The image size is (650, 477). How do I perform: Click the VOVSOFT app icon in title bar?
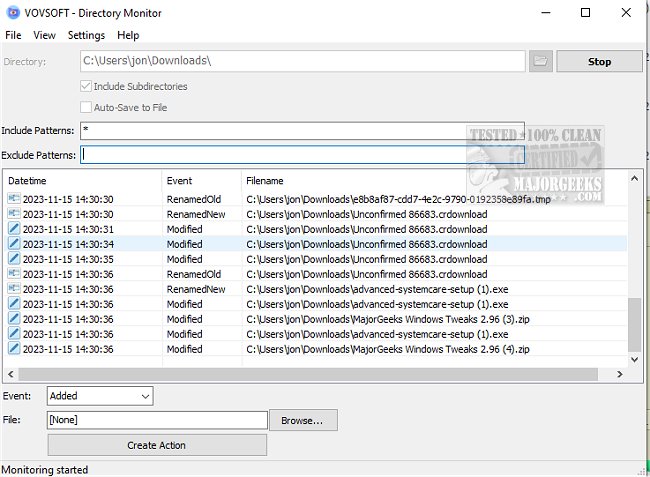coord(12,13)
